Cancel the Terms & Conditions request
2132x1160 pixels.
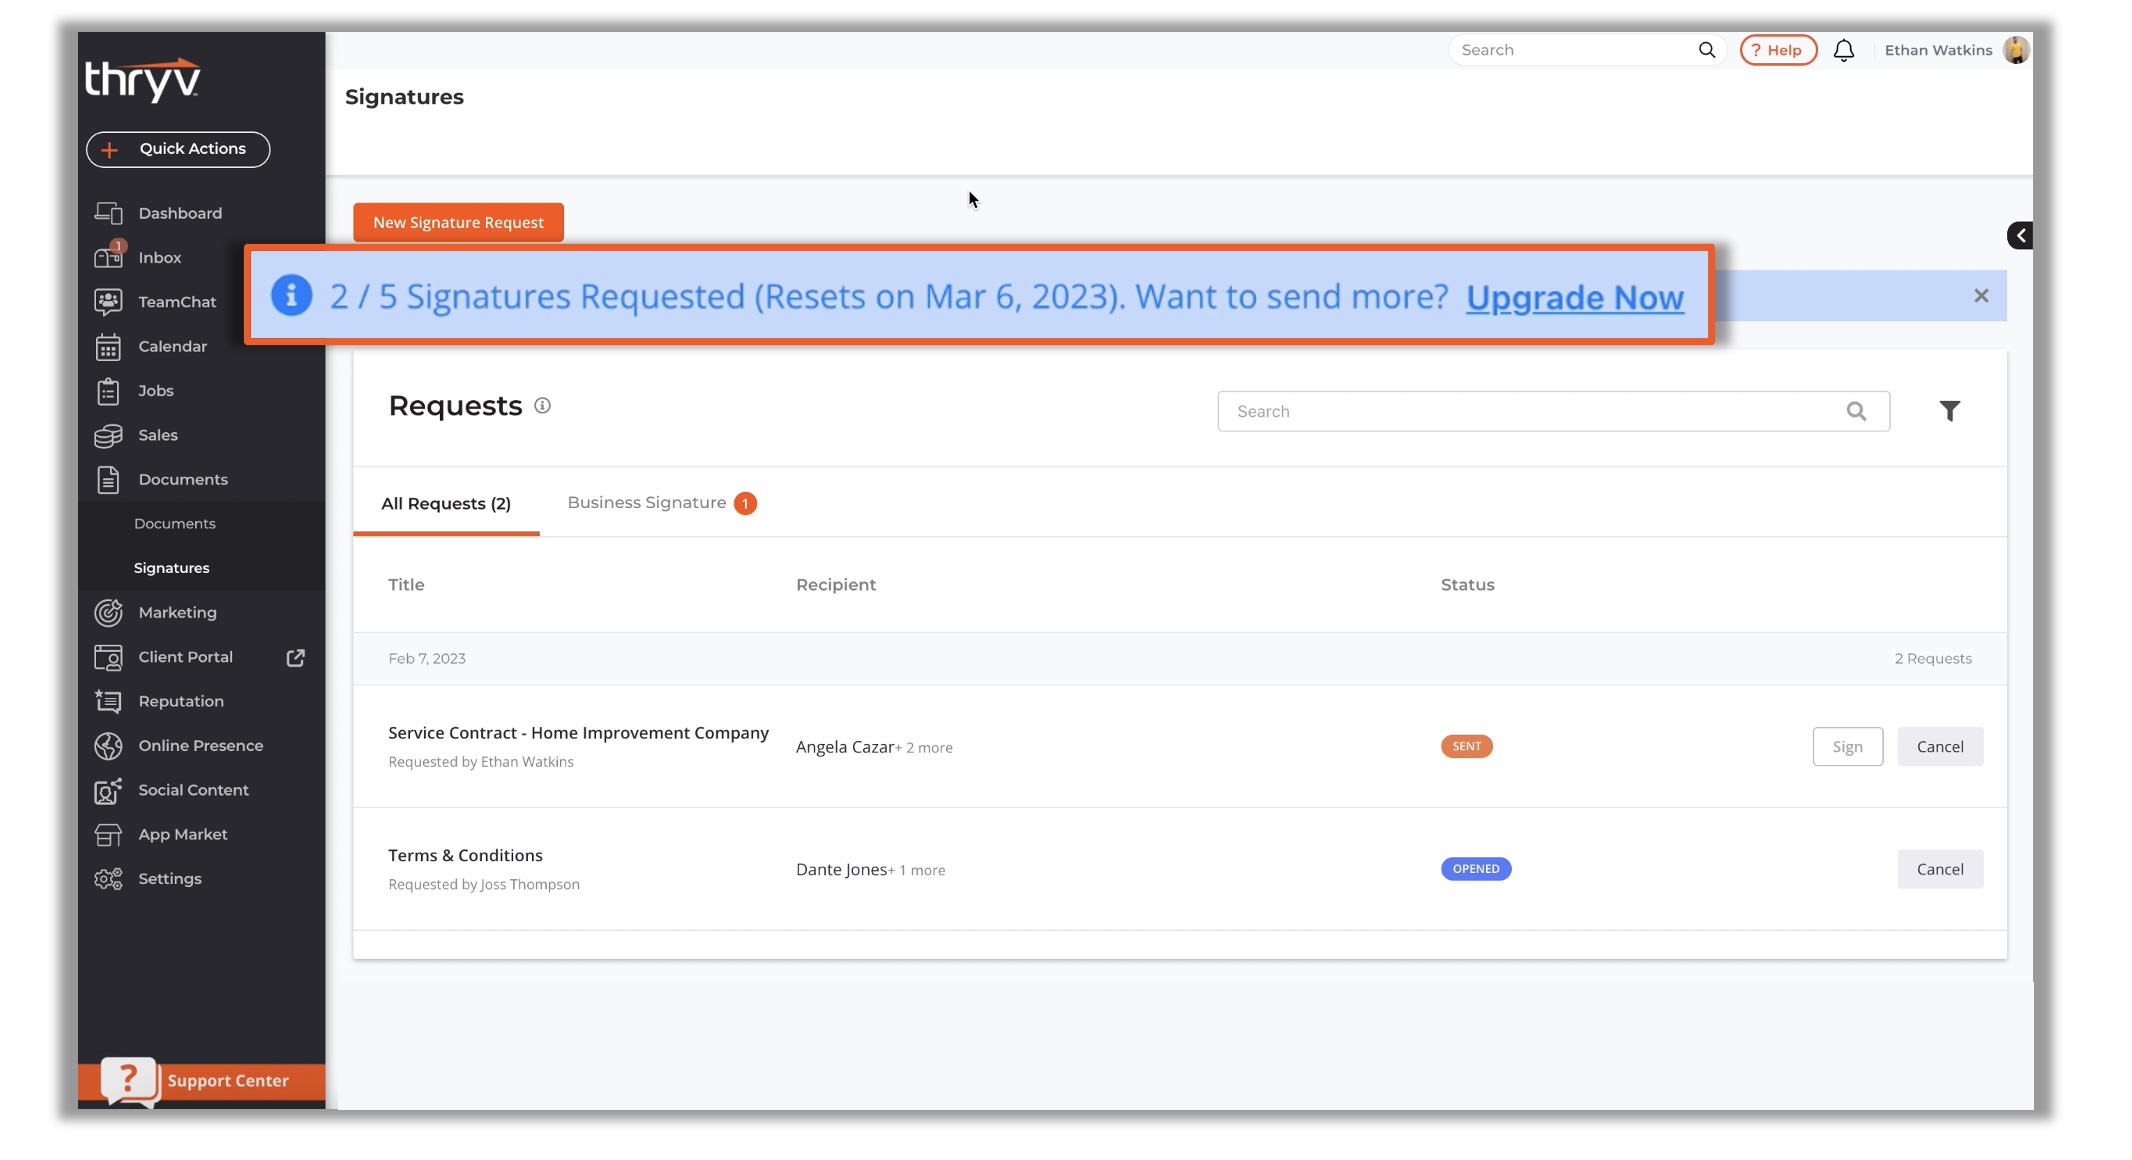click(1940, 869)
